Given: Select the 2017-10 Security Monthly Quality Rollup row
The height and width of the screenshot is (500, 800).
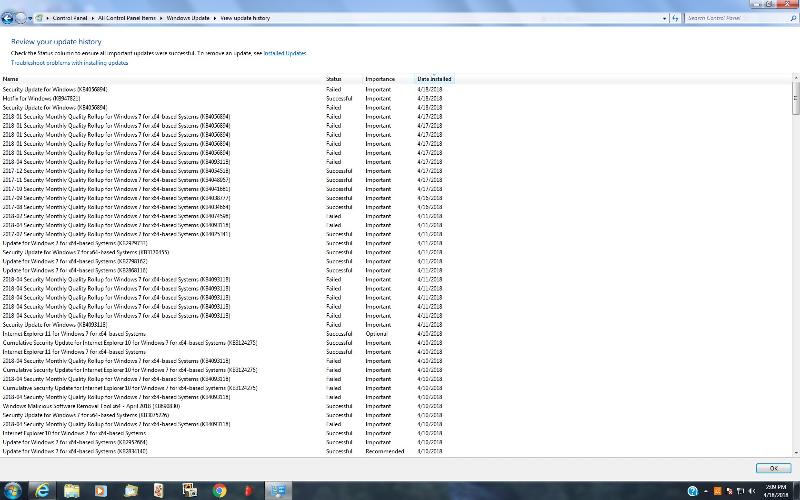Looking at the screenshot, I should click(222, 189).
